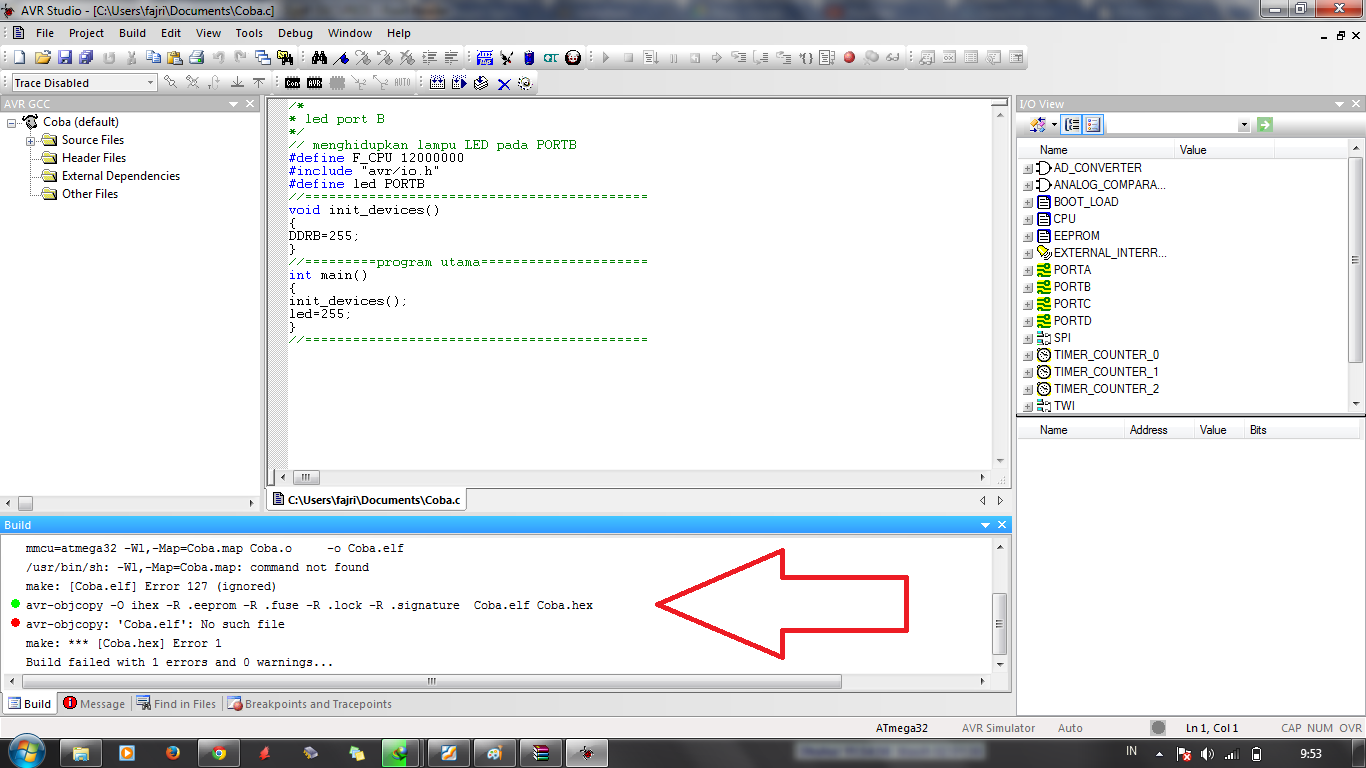This screenshot has width=1366, height=768.
Task: Expand the TIMER_COUNTER_0 node
Action: pyautogui.click(x=1028, y=356)
